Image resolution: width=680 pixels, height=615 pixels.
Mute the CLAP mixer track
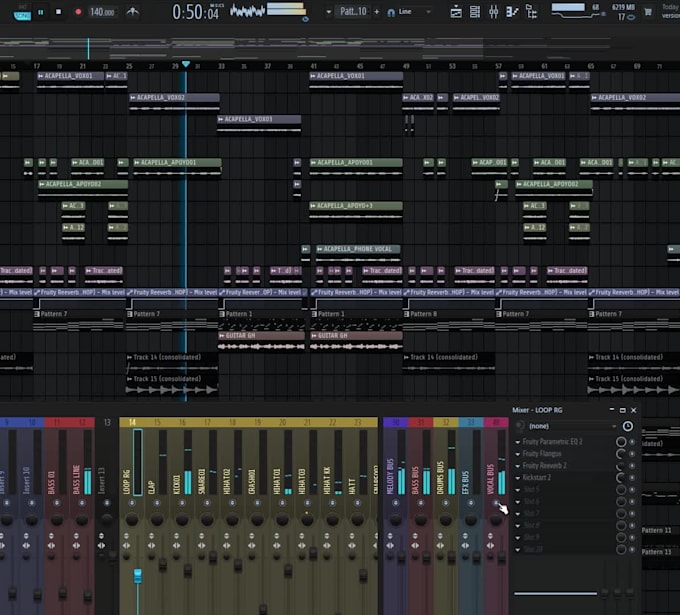click(157, 503)
